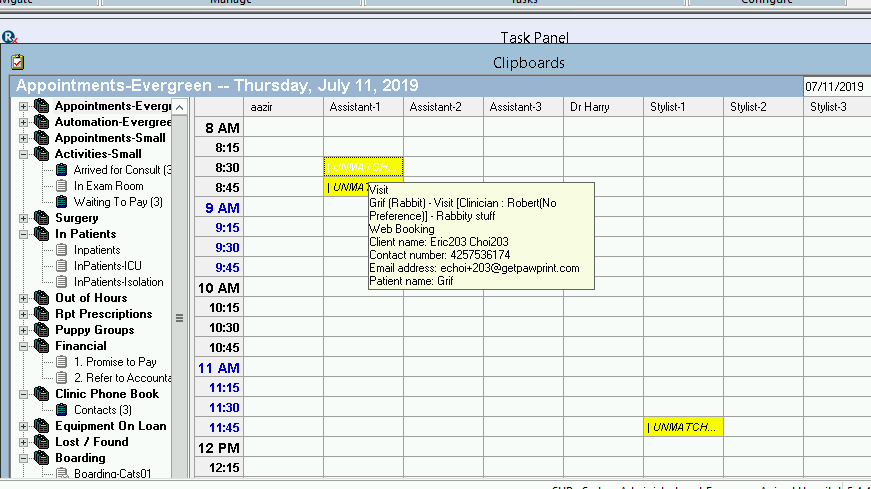
Task: Select the 11:45 unmatched appointment for Stylist-1
Action: [x=683, y=427]
